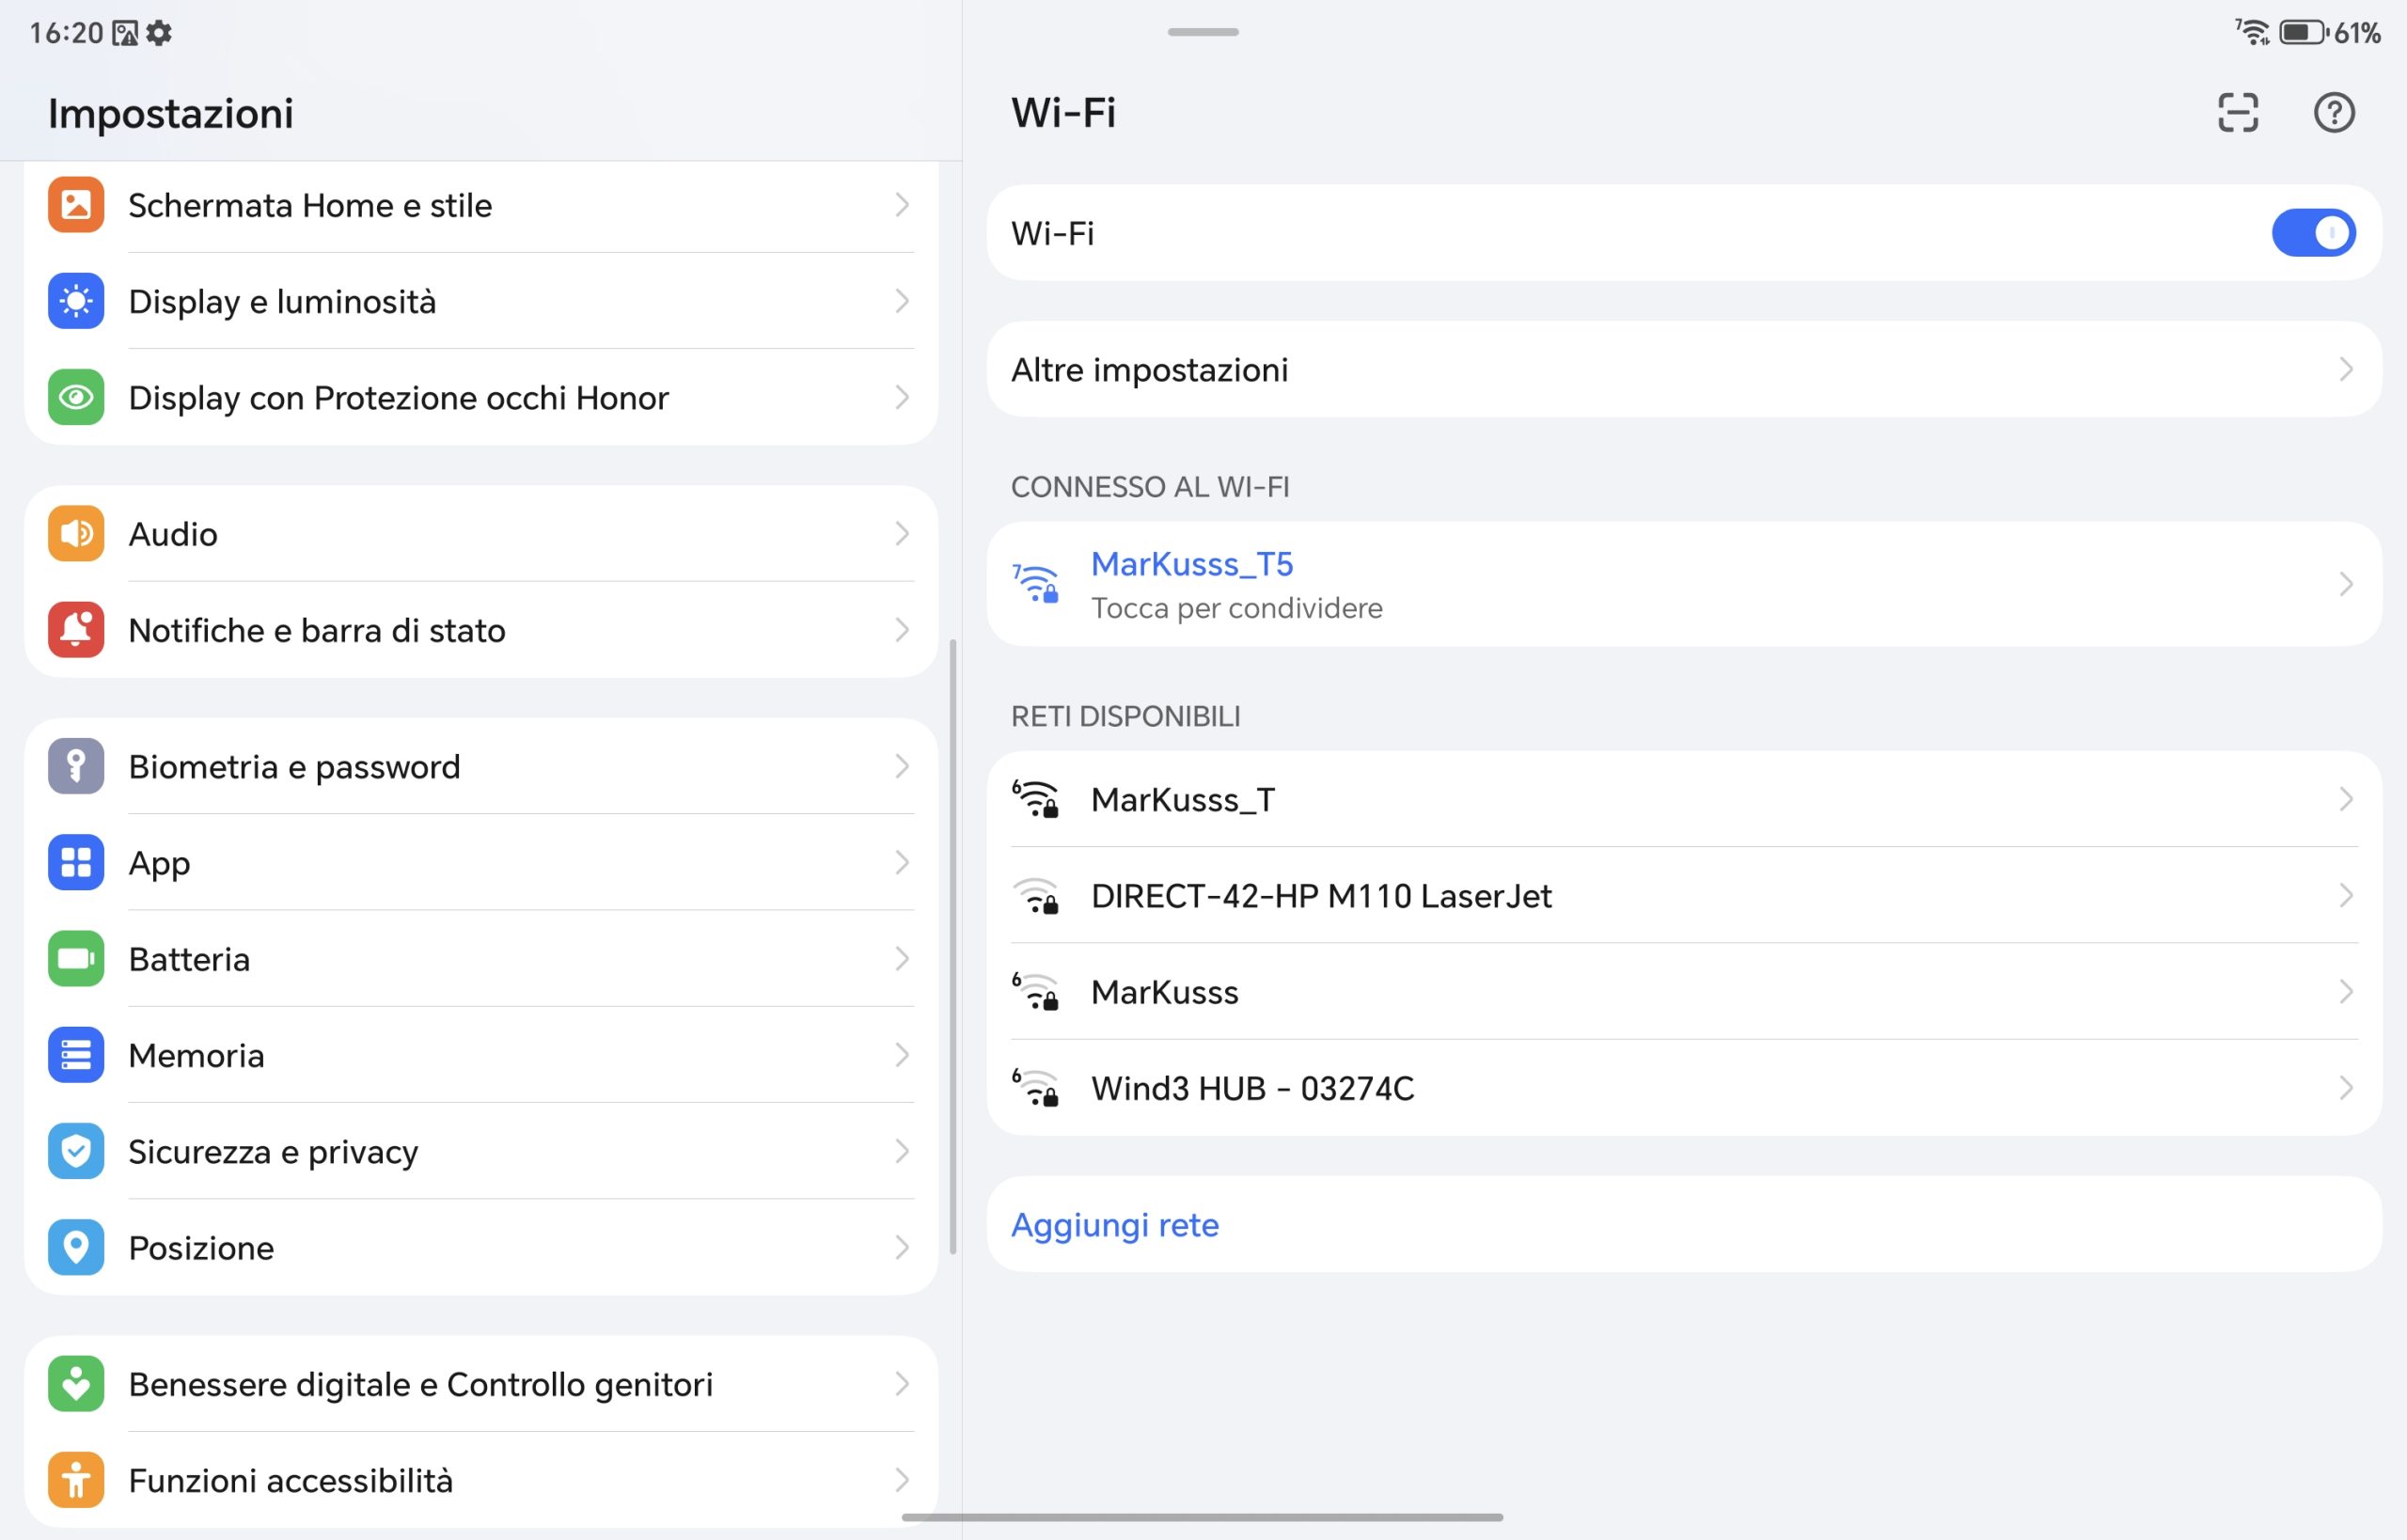The image size is (2407, 1540).
Task: Tap the Wi-Fi signal icon in status bar
Action: click(2252, 32)
